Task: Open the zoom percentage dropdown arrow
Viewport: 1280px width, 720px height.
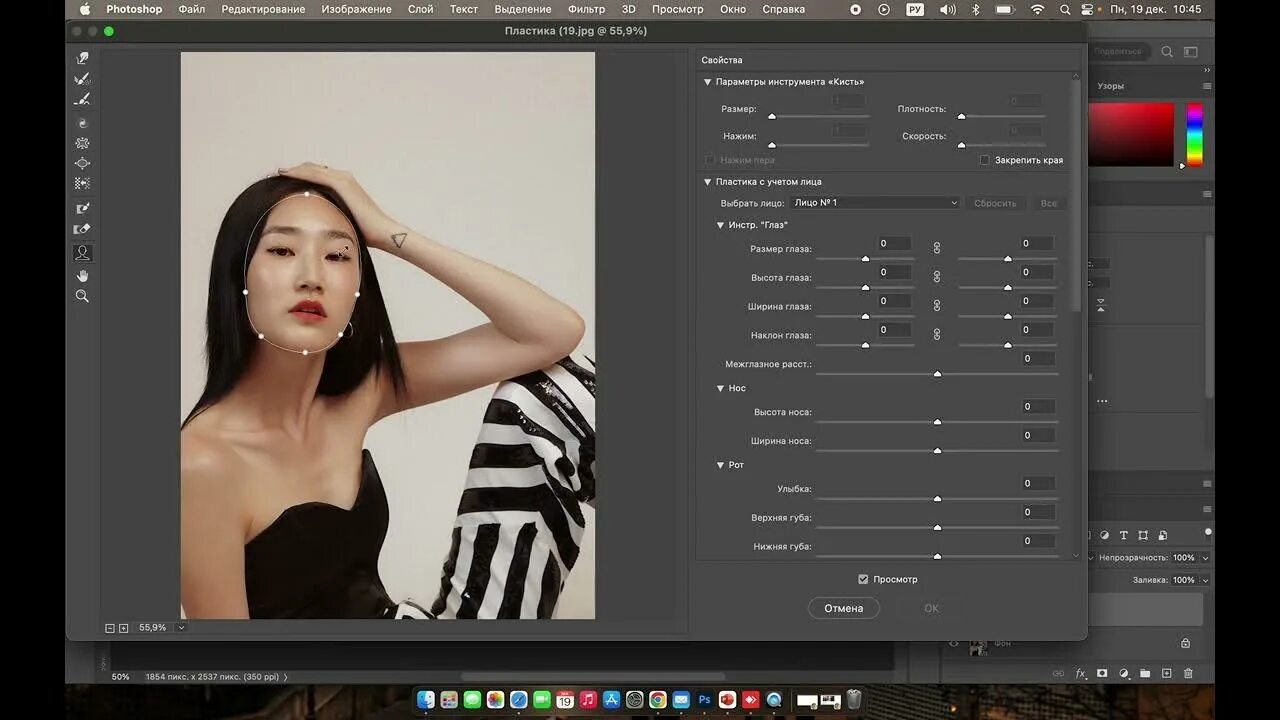Action: [181, 628]
